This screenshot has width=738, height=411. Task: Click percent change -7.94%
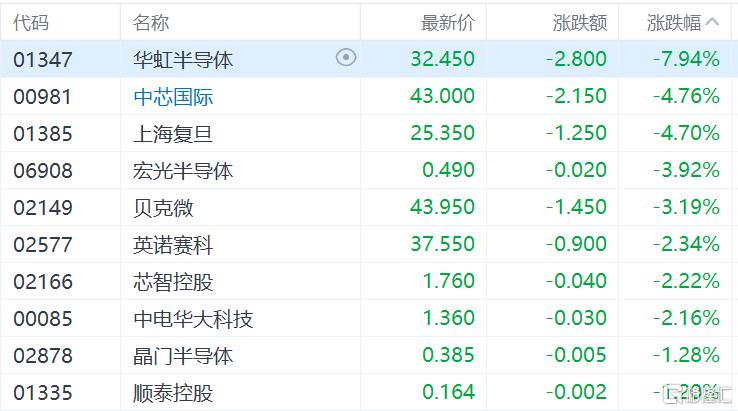[686, 59]
